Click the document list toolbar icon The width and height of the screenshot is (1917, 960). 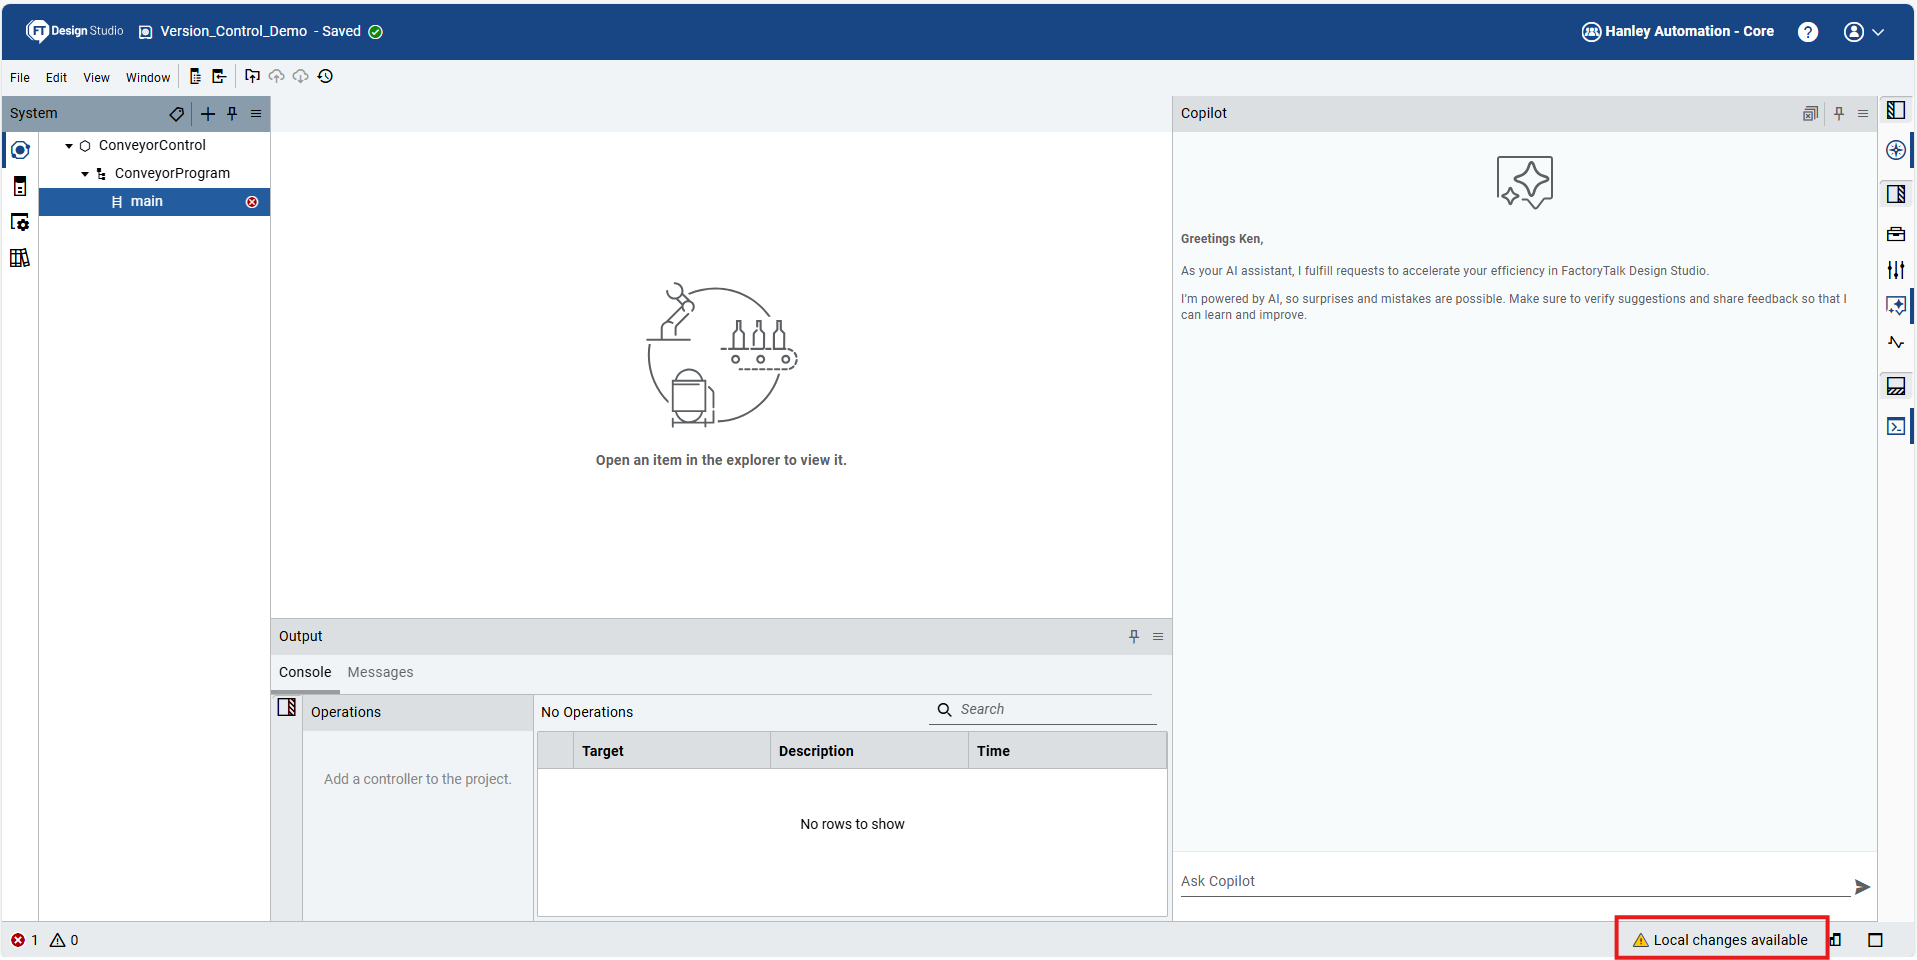pos(195,77)
